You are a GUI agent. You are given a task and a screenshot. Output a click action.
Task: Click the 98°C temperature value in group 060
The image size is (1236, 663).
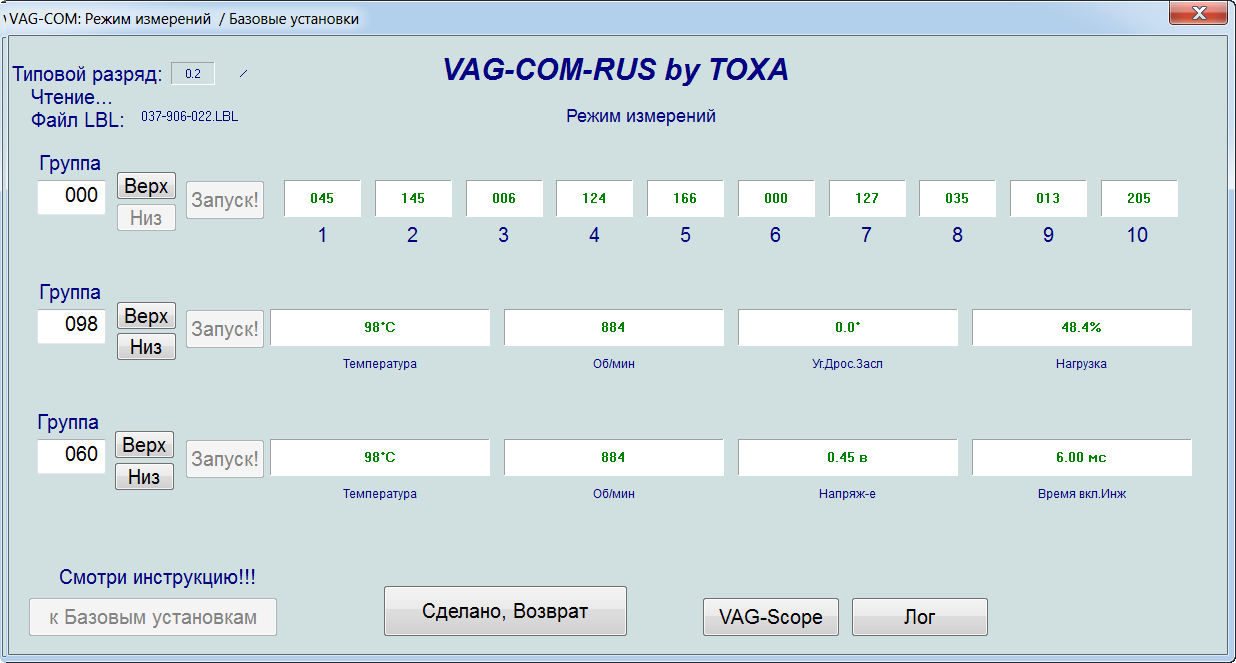click(380, 457)
